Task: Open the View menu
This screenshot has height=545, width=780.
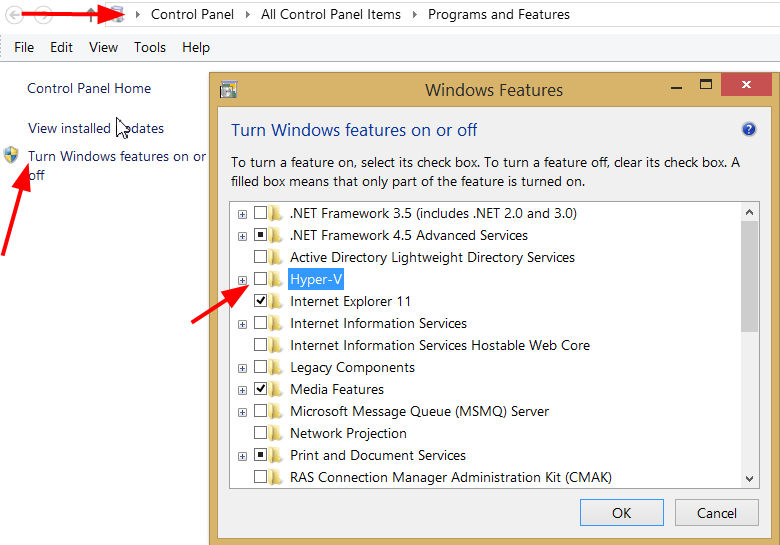Action: pyautogui.click(x=103, y=47)
